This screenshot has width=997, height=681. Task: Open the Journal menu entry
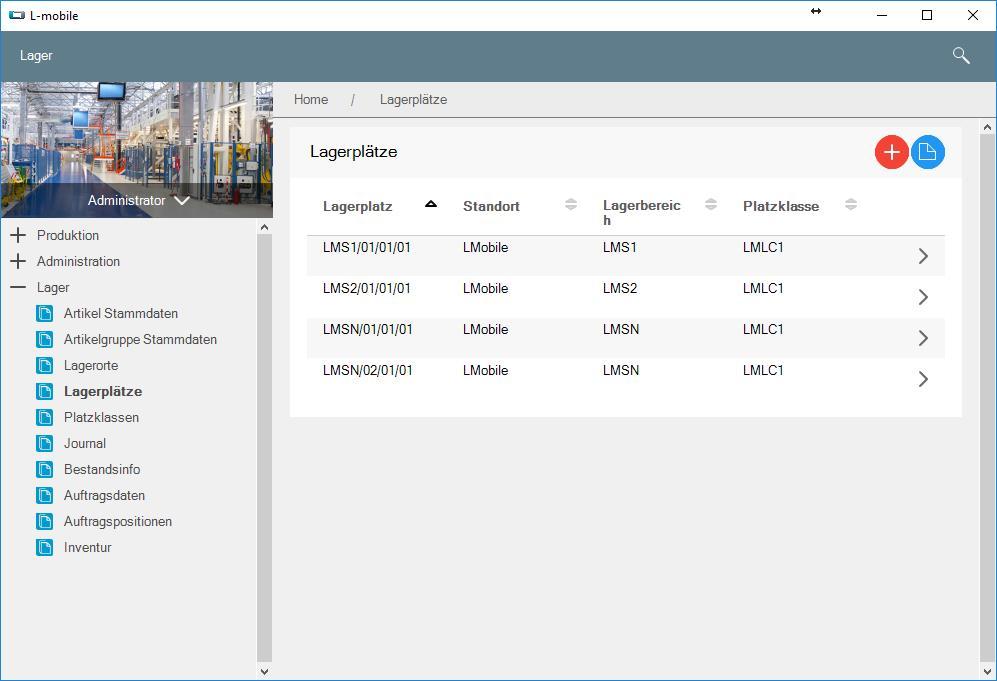85,444
